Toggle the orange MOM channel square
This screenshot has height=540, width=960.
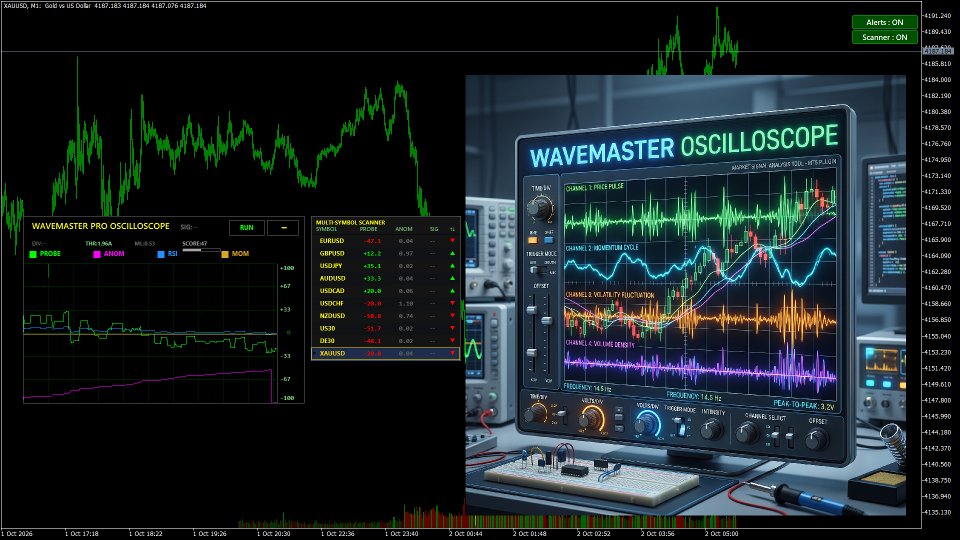225,254
